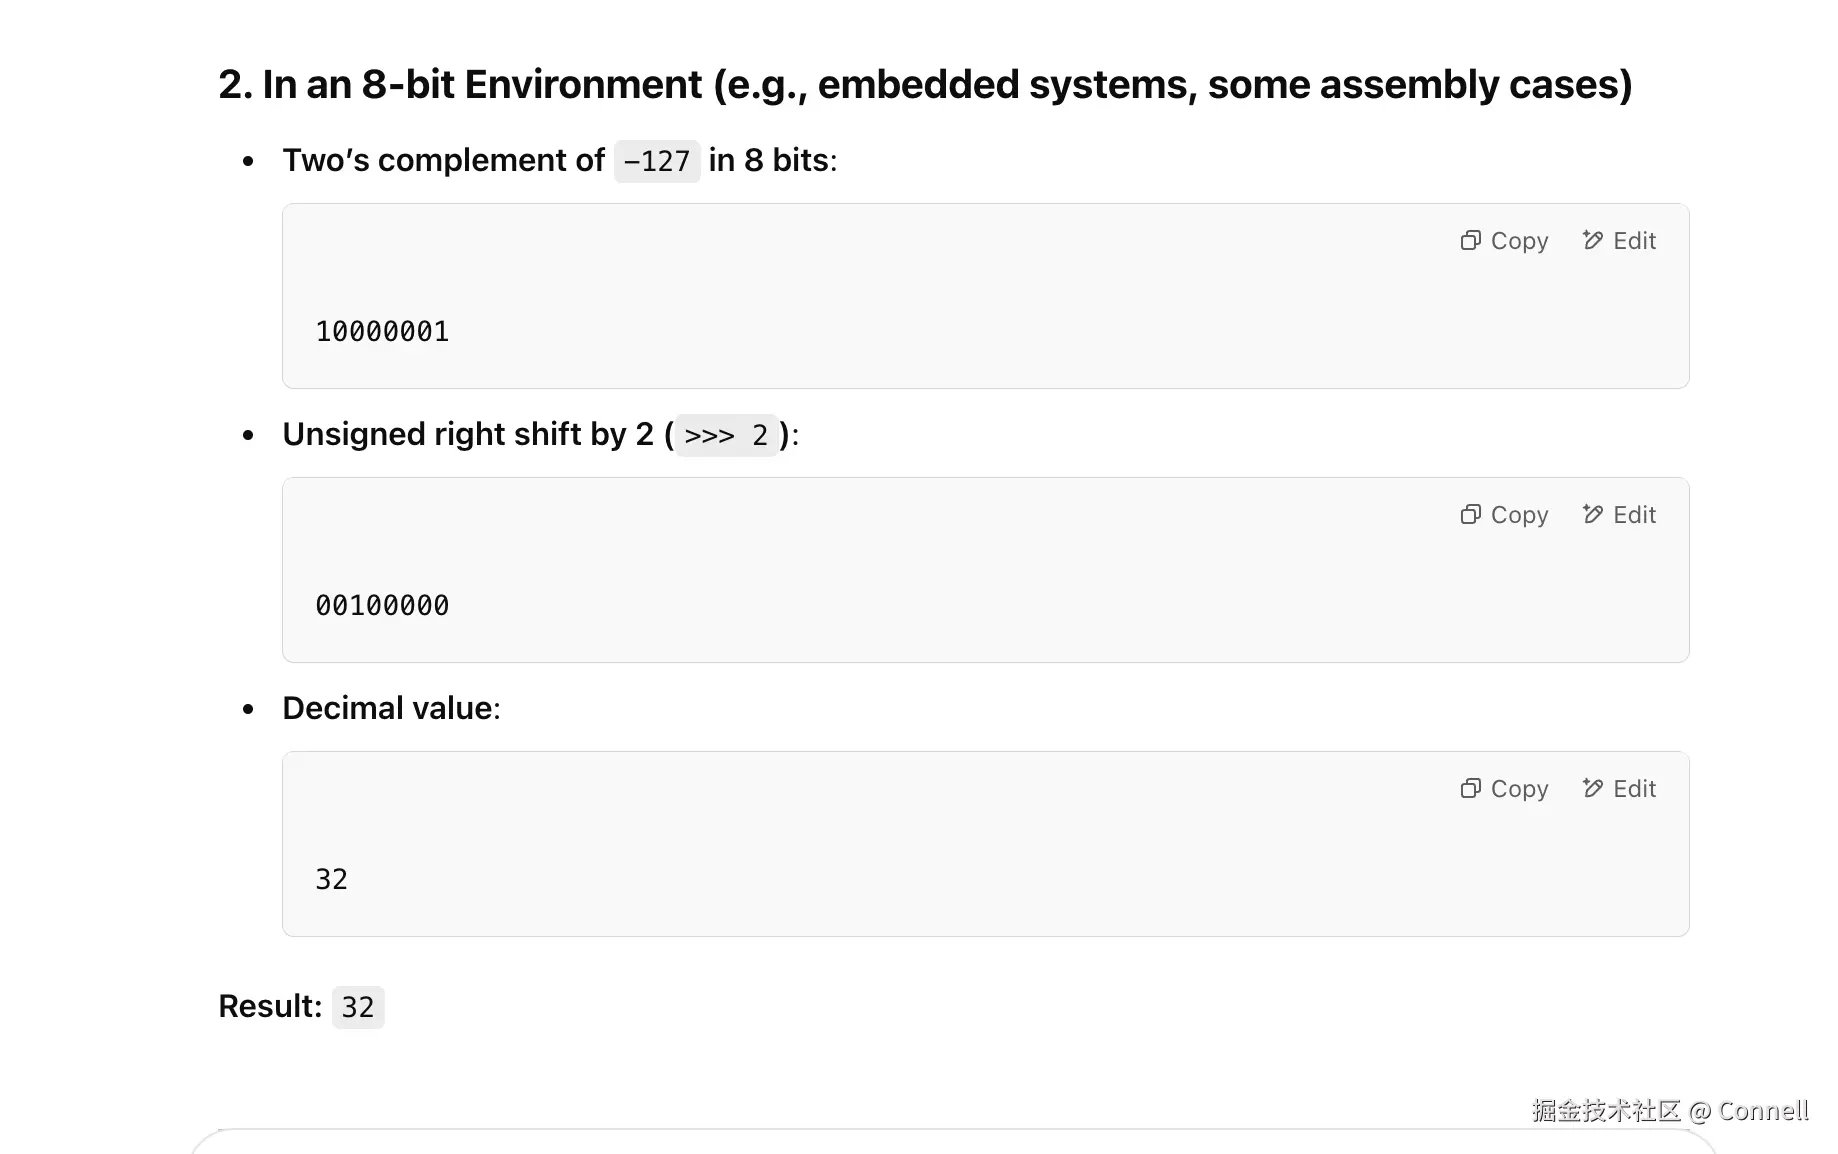Click the pencil icon next to the bottom Edit label
1838x1154 pixels.
pos(1591,788)
